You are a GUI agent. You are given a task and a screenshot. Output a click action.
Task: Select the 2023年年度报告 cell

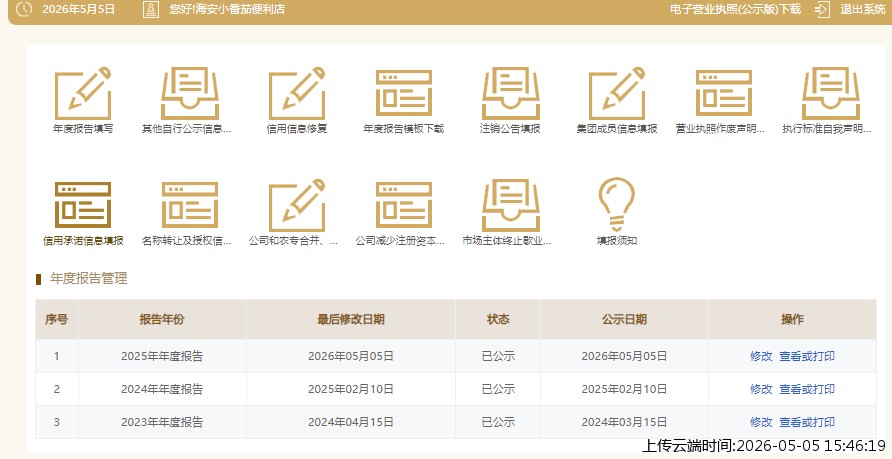click(162, 422)
